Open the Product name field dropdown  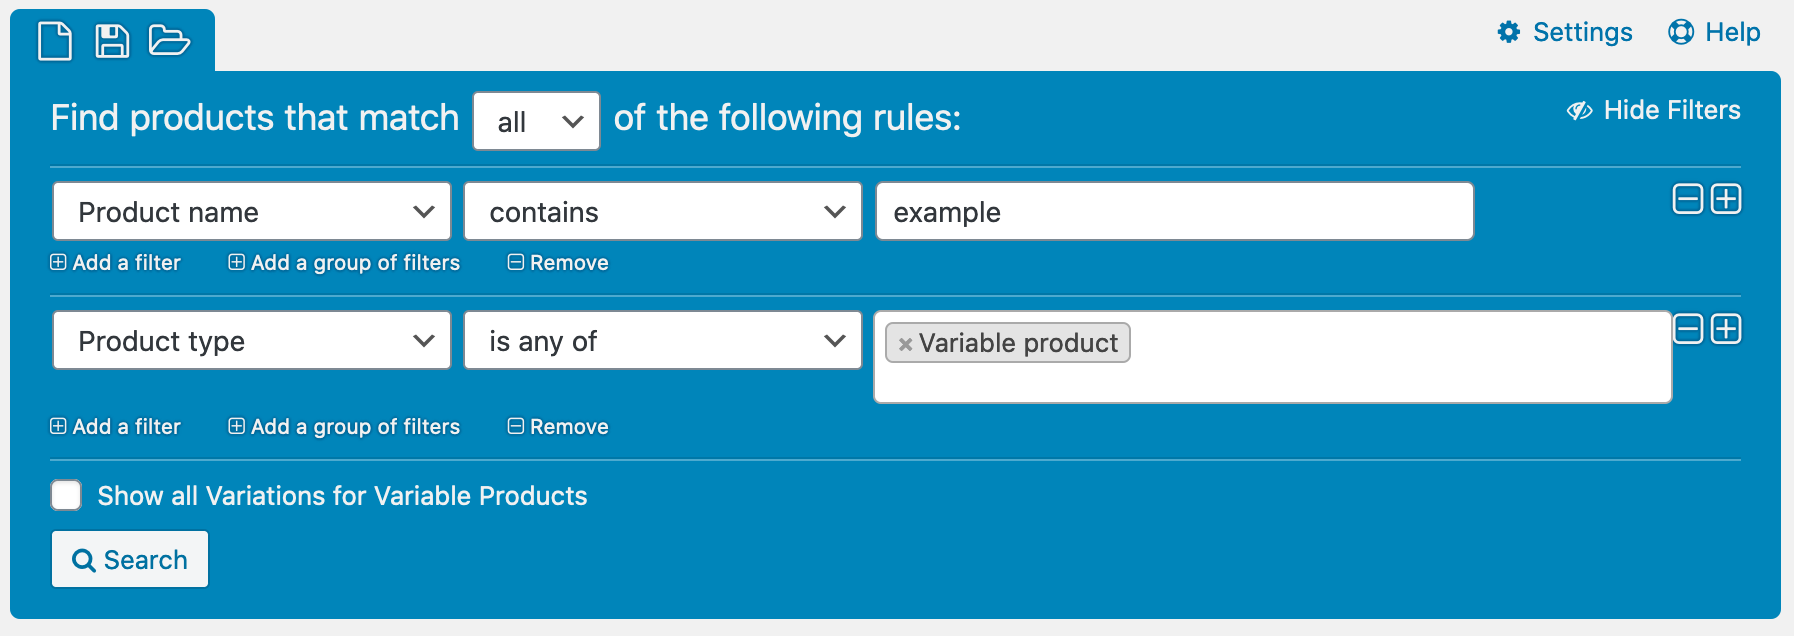[252, 211]
